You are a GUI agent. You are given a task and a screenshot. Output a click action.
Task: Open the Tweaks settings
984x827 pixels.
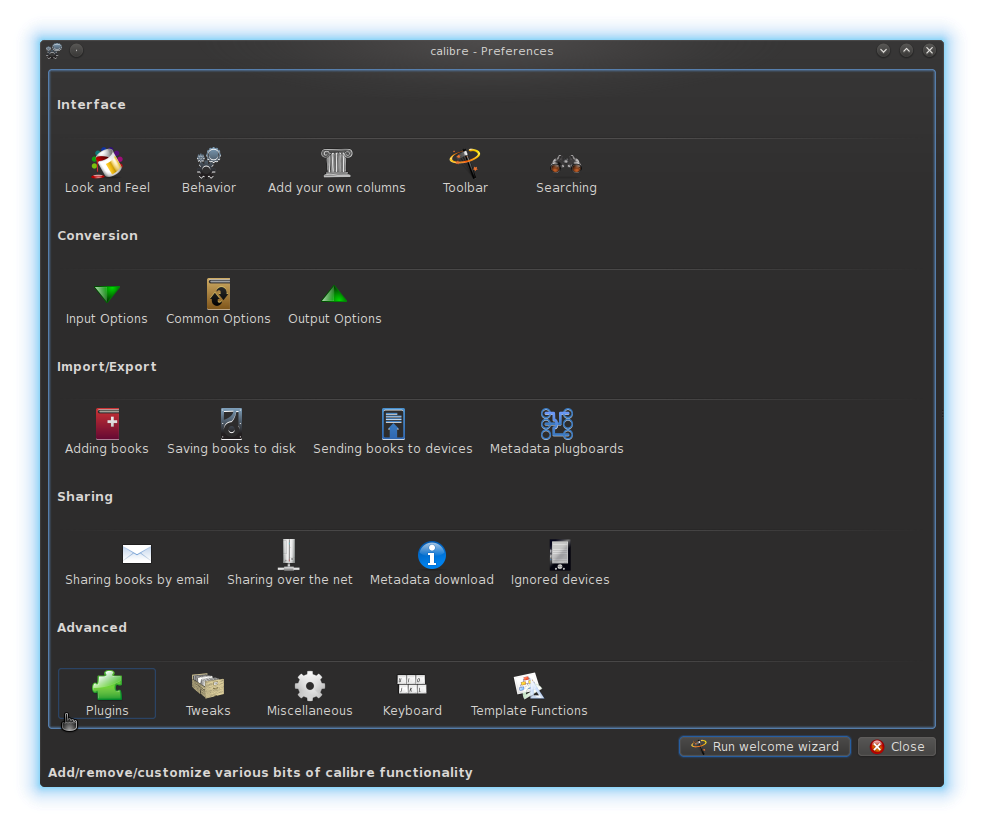(208, 695)
